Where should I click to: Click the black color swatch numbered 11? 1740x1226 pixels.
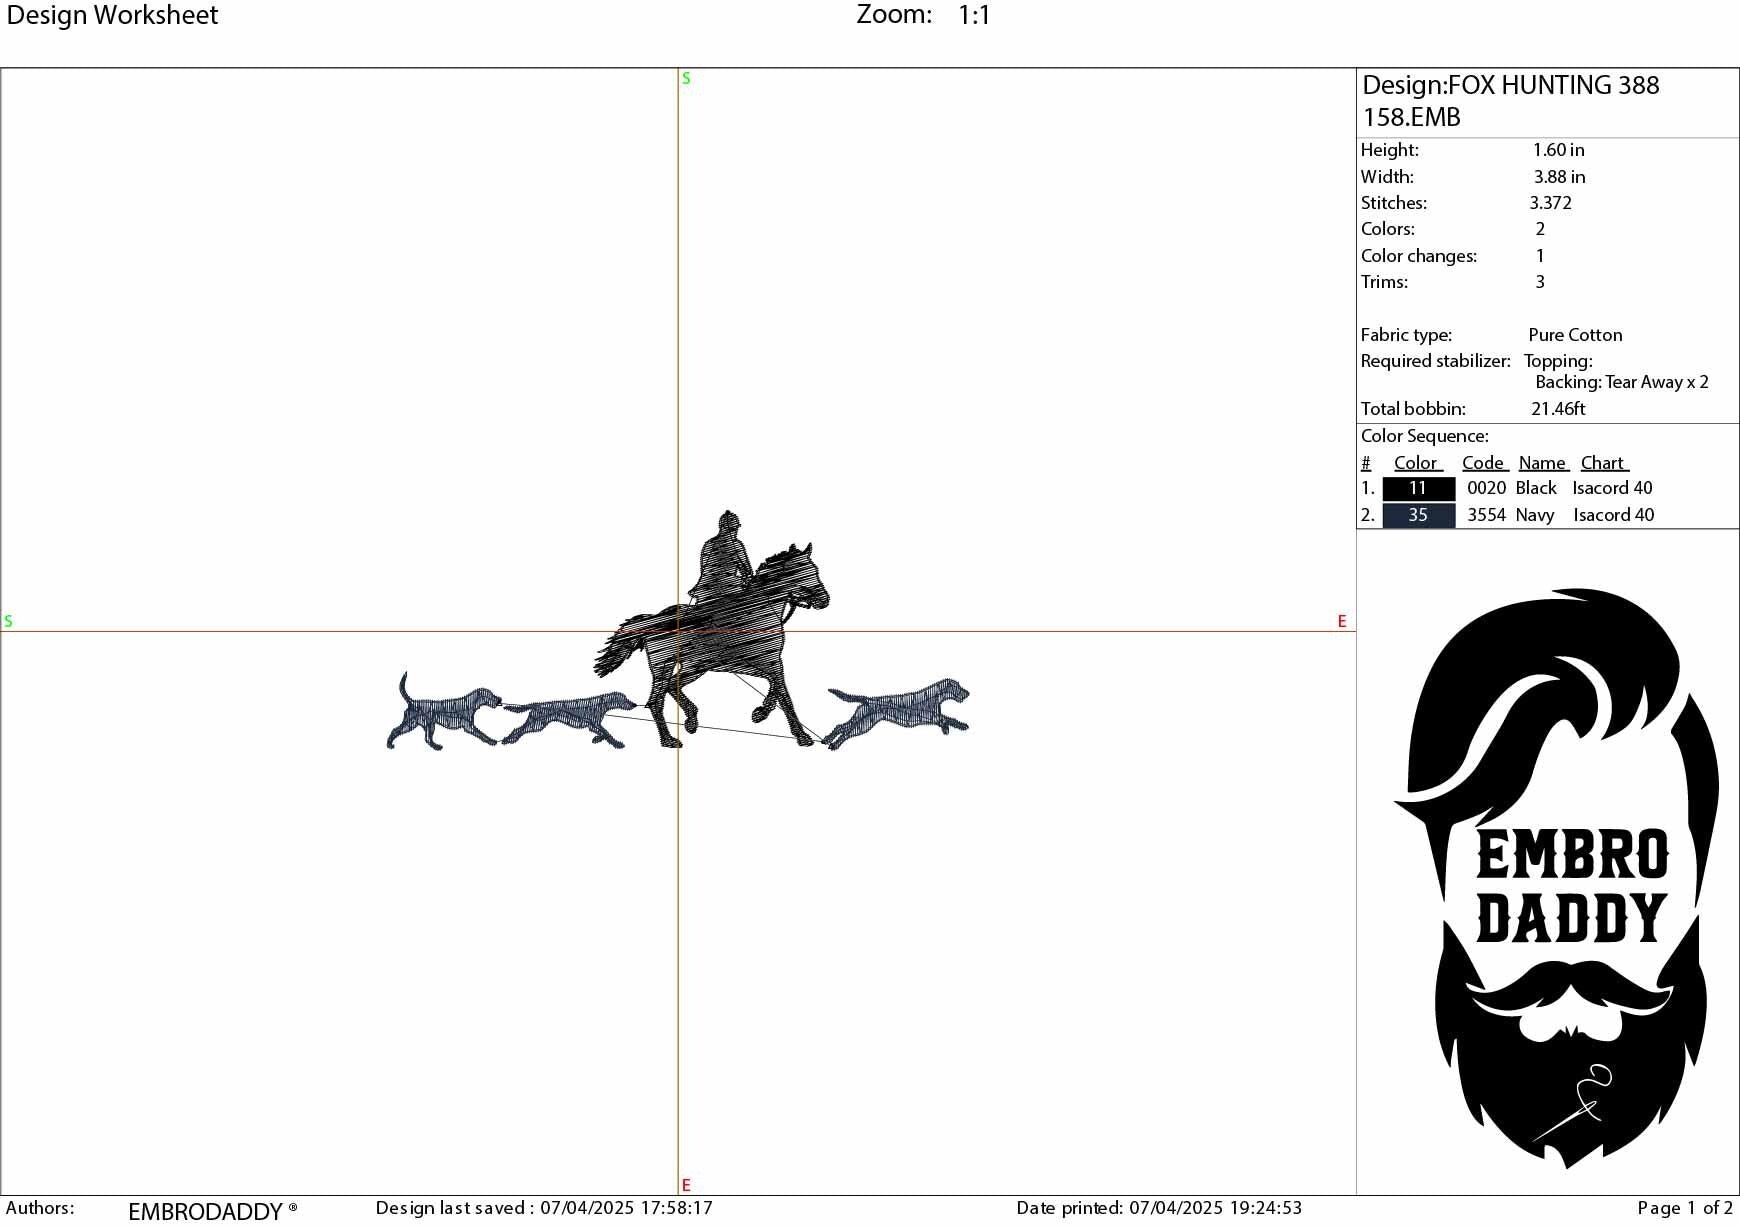(x=1418, y=489)
